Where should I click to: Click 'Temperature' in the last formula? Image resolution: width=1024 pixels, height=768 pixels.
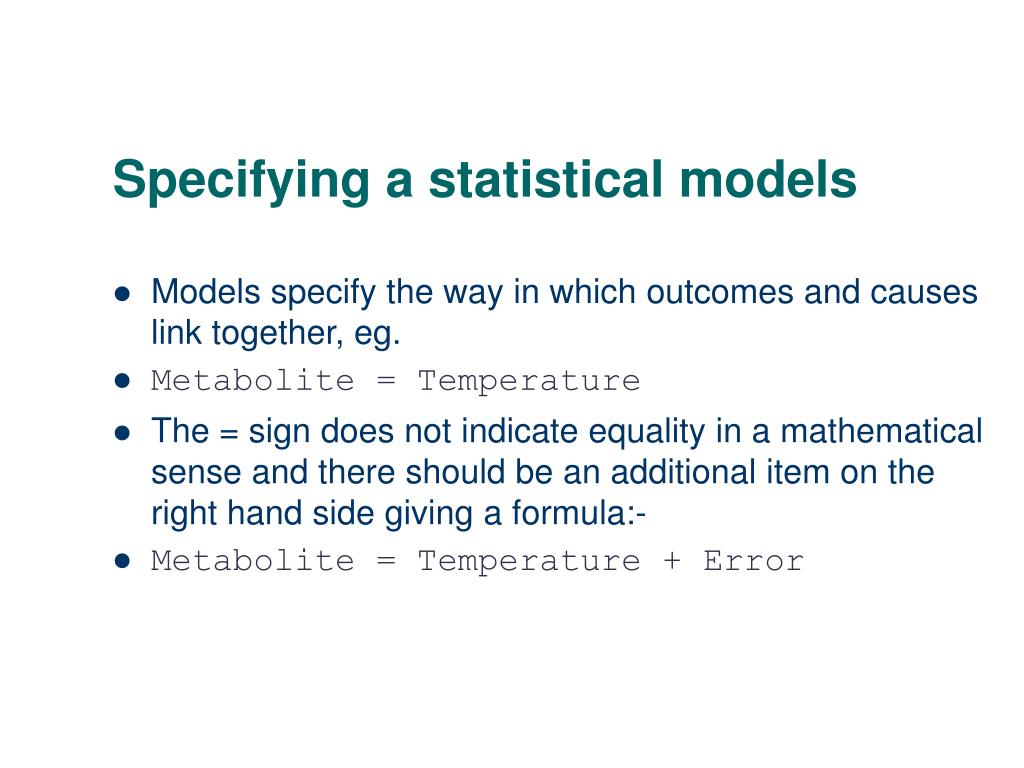pos(529,562)
